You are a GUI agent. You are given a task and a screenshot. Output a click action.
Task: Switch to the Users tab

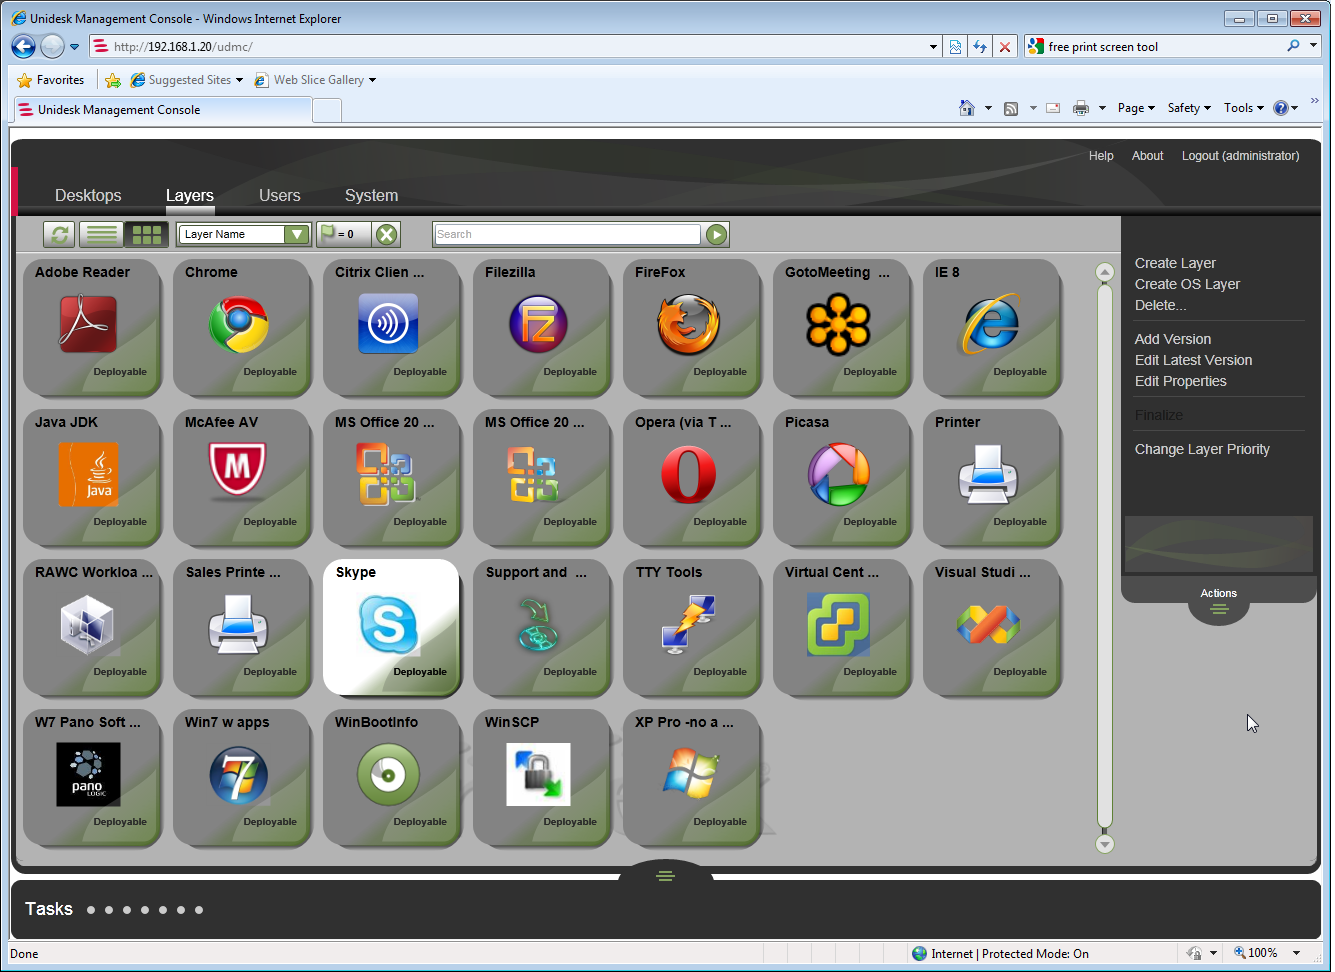280,196
